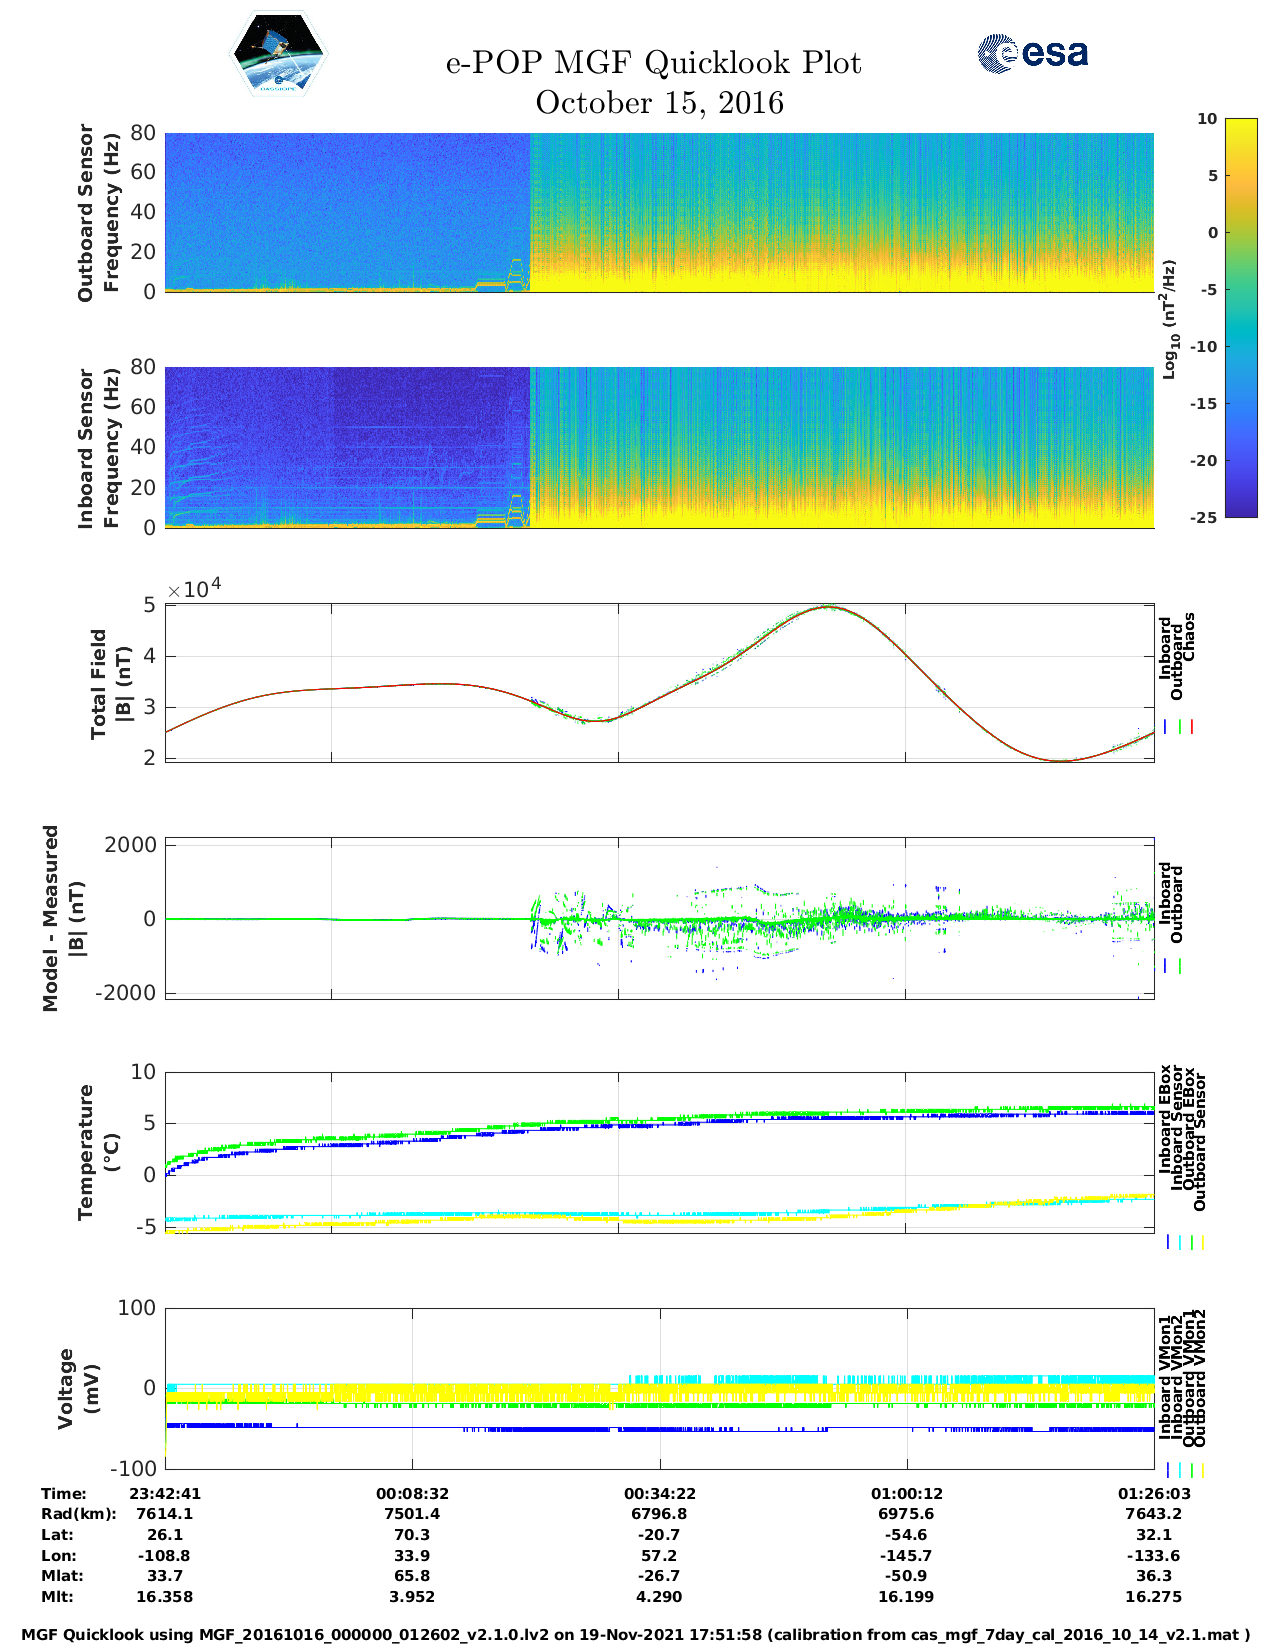Click the "e-POP MGF Quicklook Plot" title
This screenshot has width=1275, height=1650.
[x=653, y=63]
